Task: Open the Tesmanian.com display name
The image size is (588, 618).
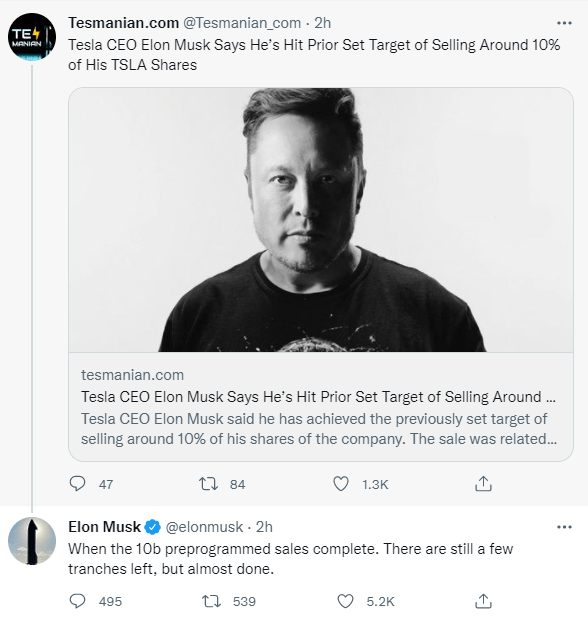Action: click(x=123, y=23)
